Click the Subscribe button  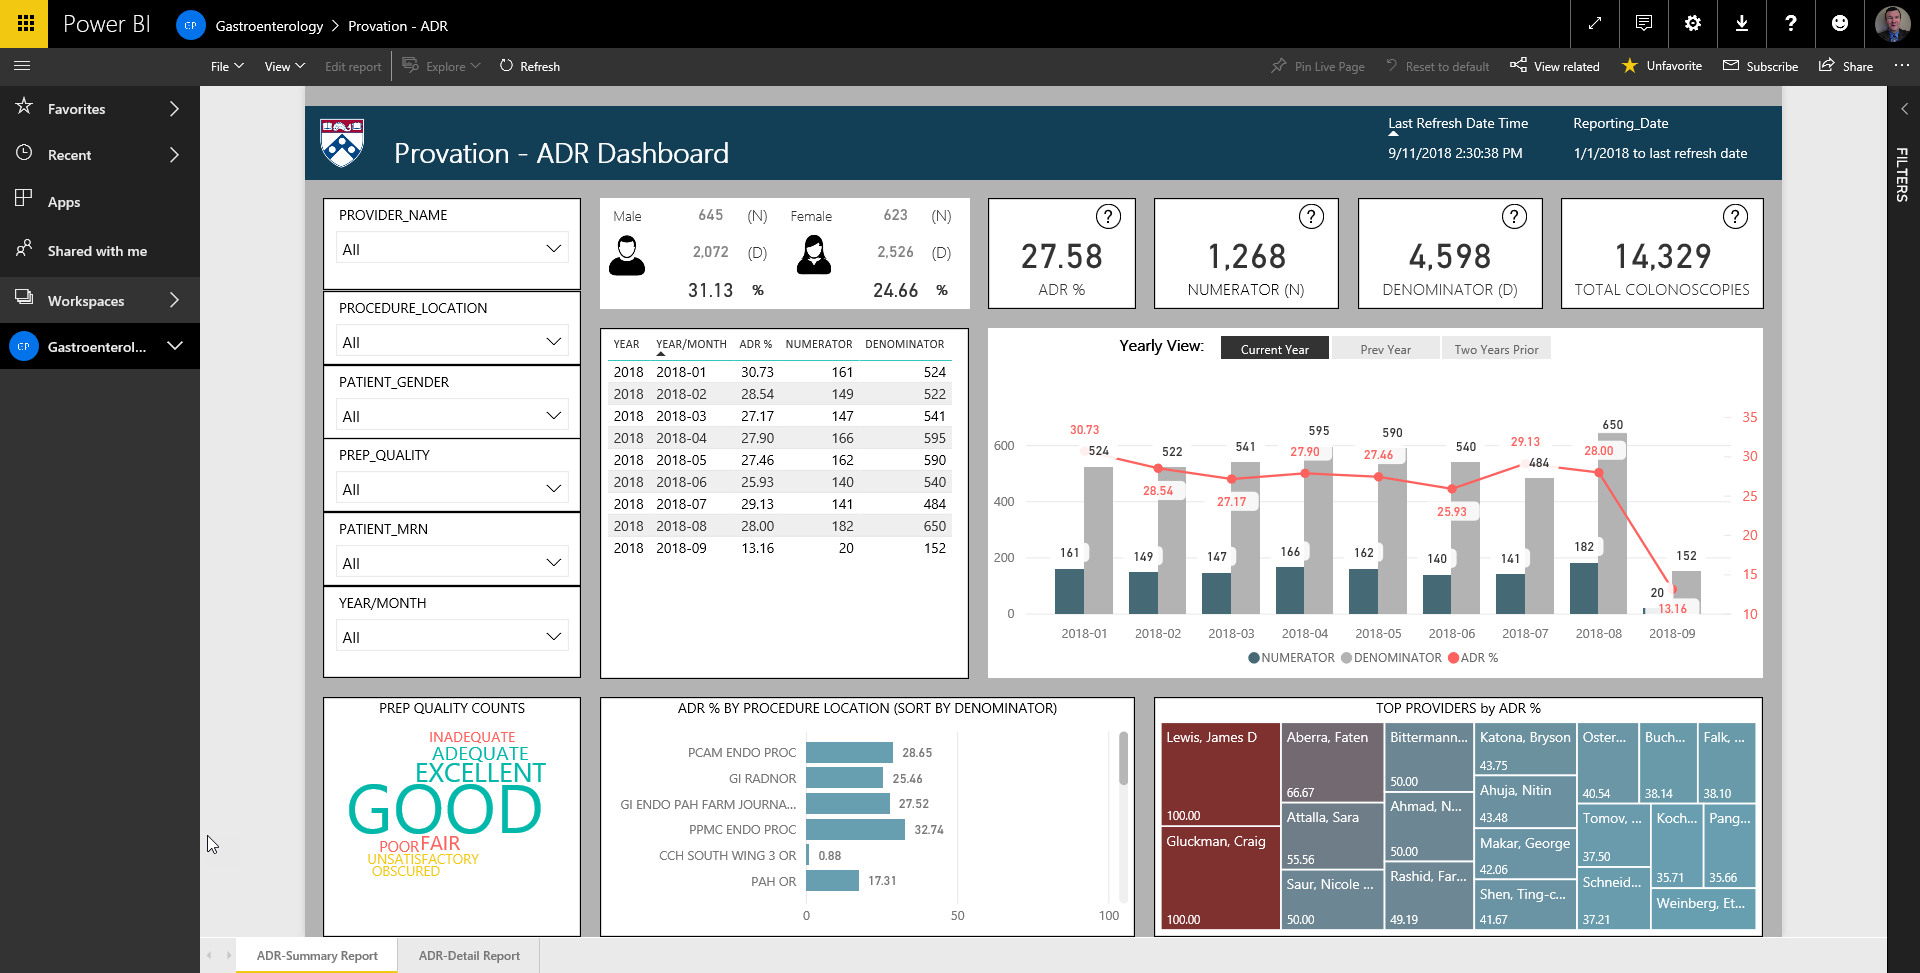[x=1760, y=66]
